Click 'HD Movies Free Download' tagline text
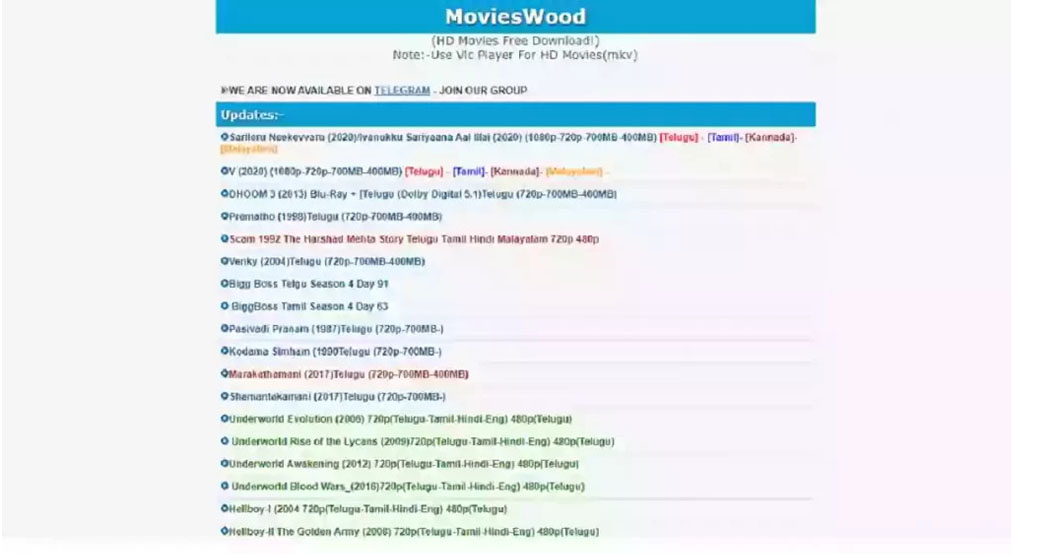 point(515,41)
